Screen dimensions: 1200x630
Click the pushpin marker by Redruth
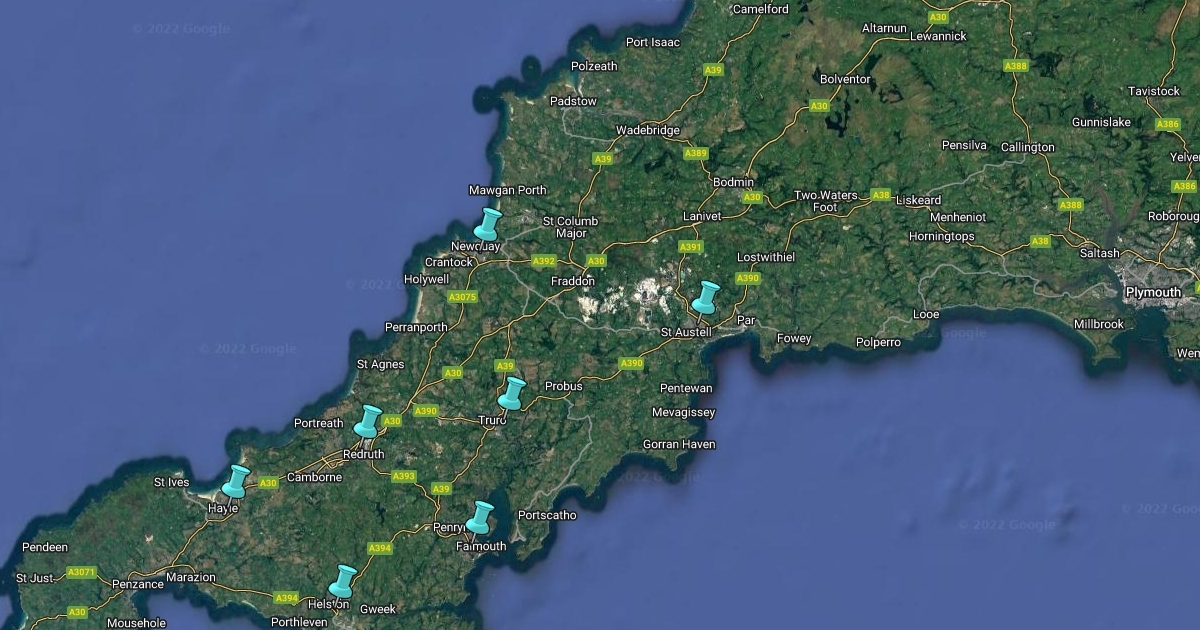click(369, 421)
